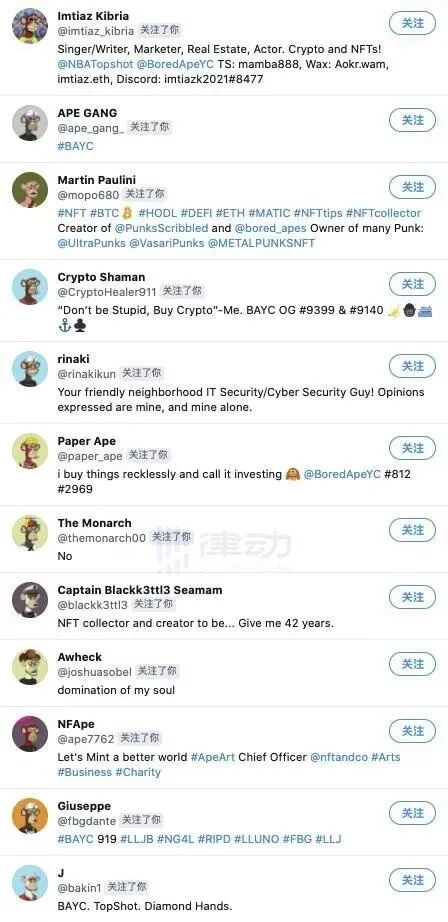View Martin Paulini's avatar image
Image resolution: width=448 pixels, height=922 pixels.
tap(30, 190)
